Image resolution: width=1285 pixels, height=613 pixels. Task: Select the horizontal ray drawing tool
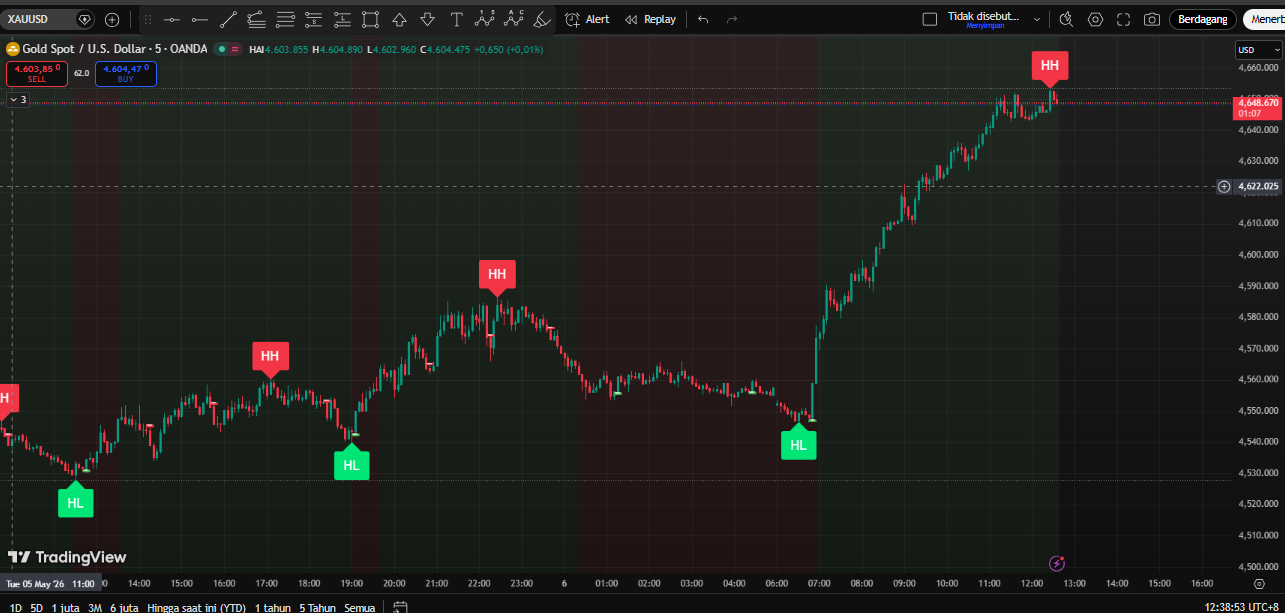point(200,19)
